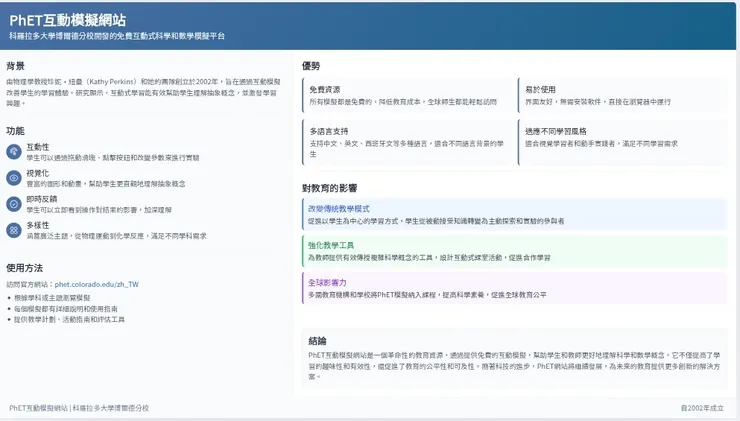Screen dimensions: 740x421
Task: Click the '自2002年成立' footer text
Action: tap(702, 408)
